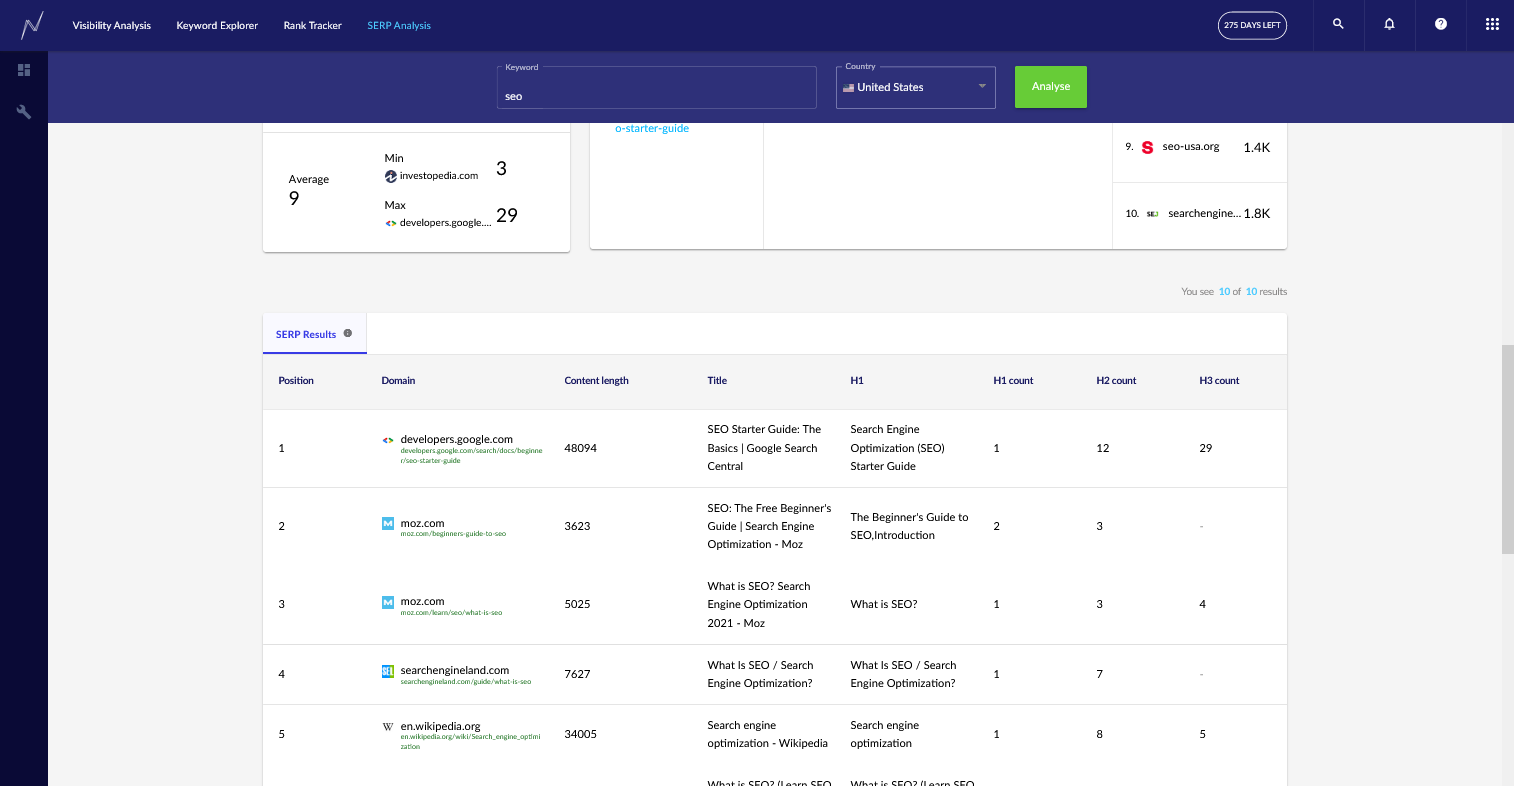Select SERP Analysis in top navigation
Image resolution: width=1514 pixels, height=786 pixels.
pos(399,25)
